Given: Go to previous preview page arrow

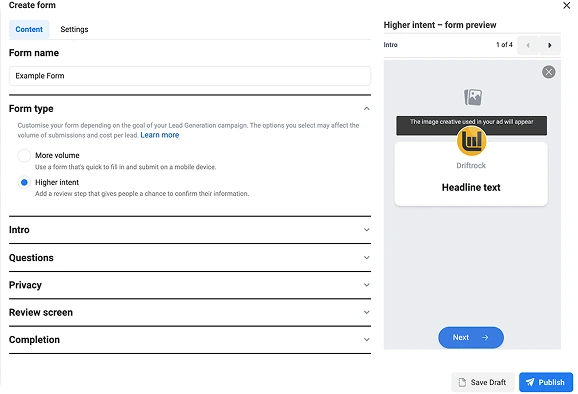Looking at the screenshot, I should [x=528, y=45].
